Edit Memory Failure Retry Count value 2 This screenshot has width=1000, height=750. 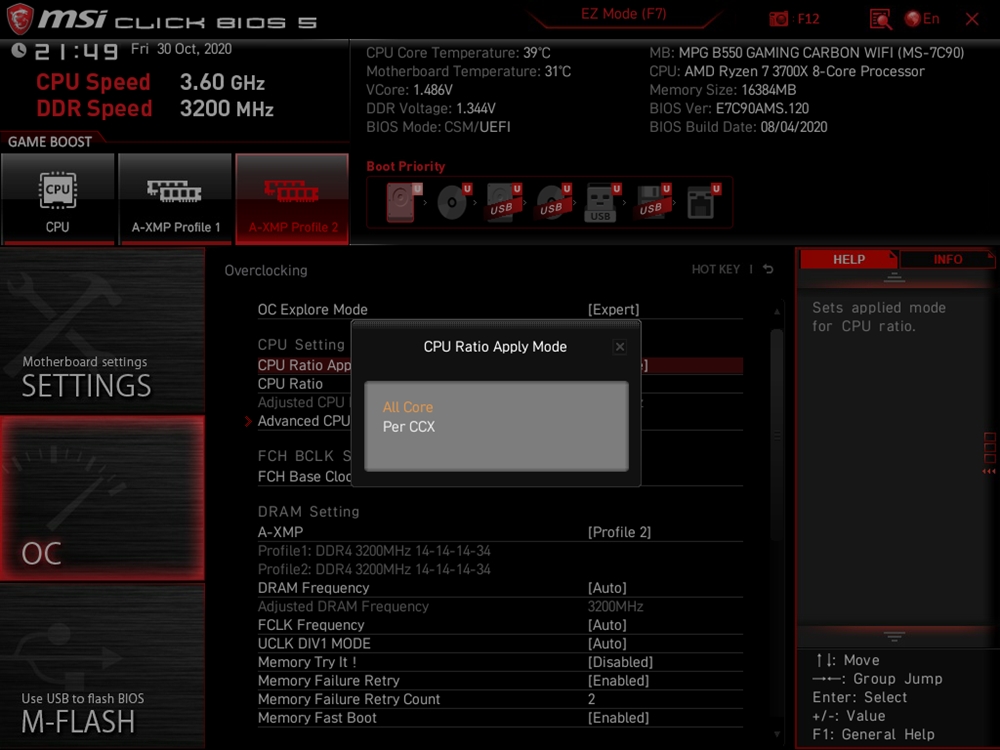tap(591, 699)
